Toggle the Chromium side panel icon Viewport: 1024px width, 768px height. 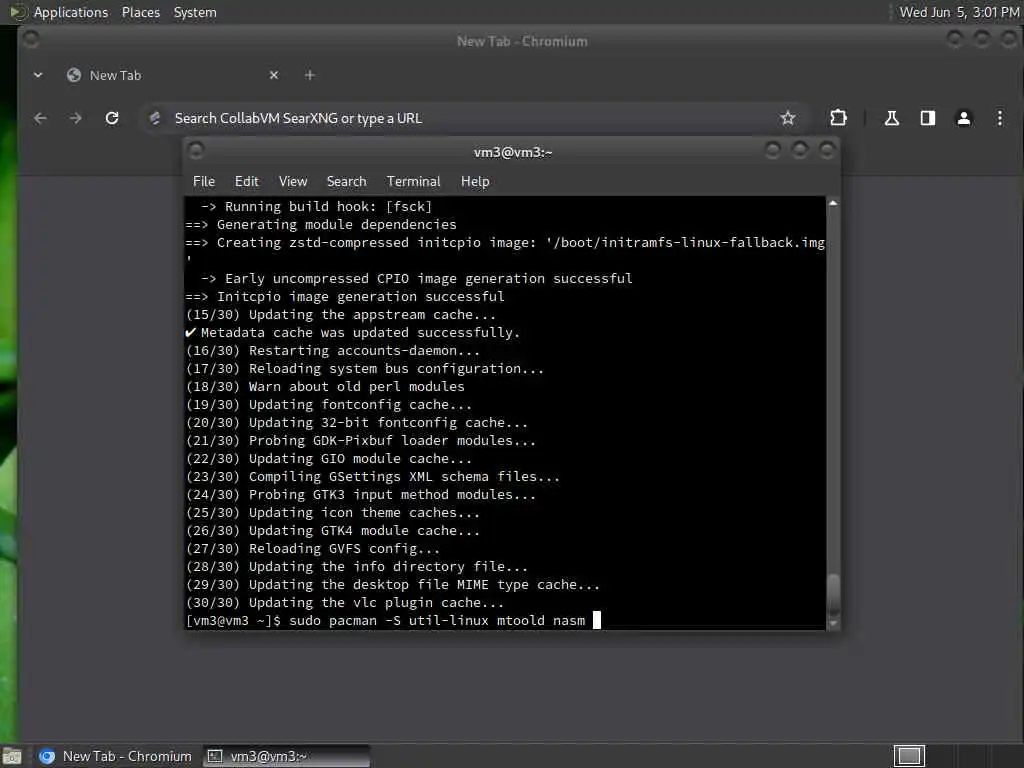927,118
